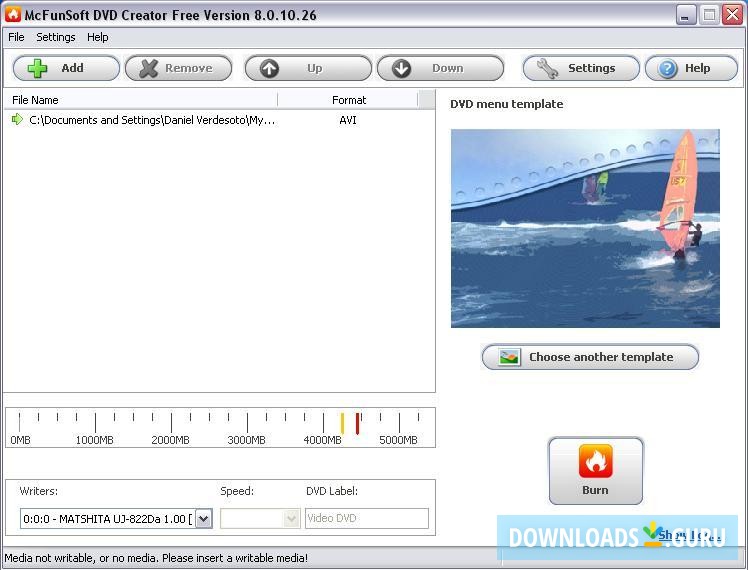Click the status bar media warning text

[156, 558]
